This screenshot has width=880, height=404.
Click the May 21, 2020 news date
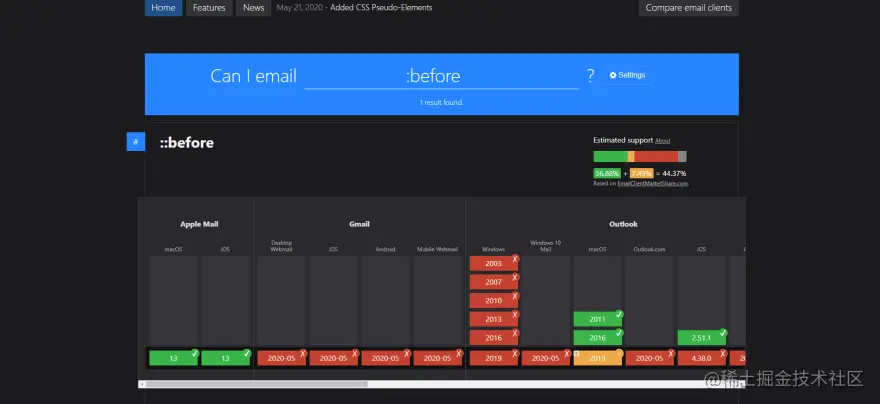pos(299,8)
